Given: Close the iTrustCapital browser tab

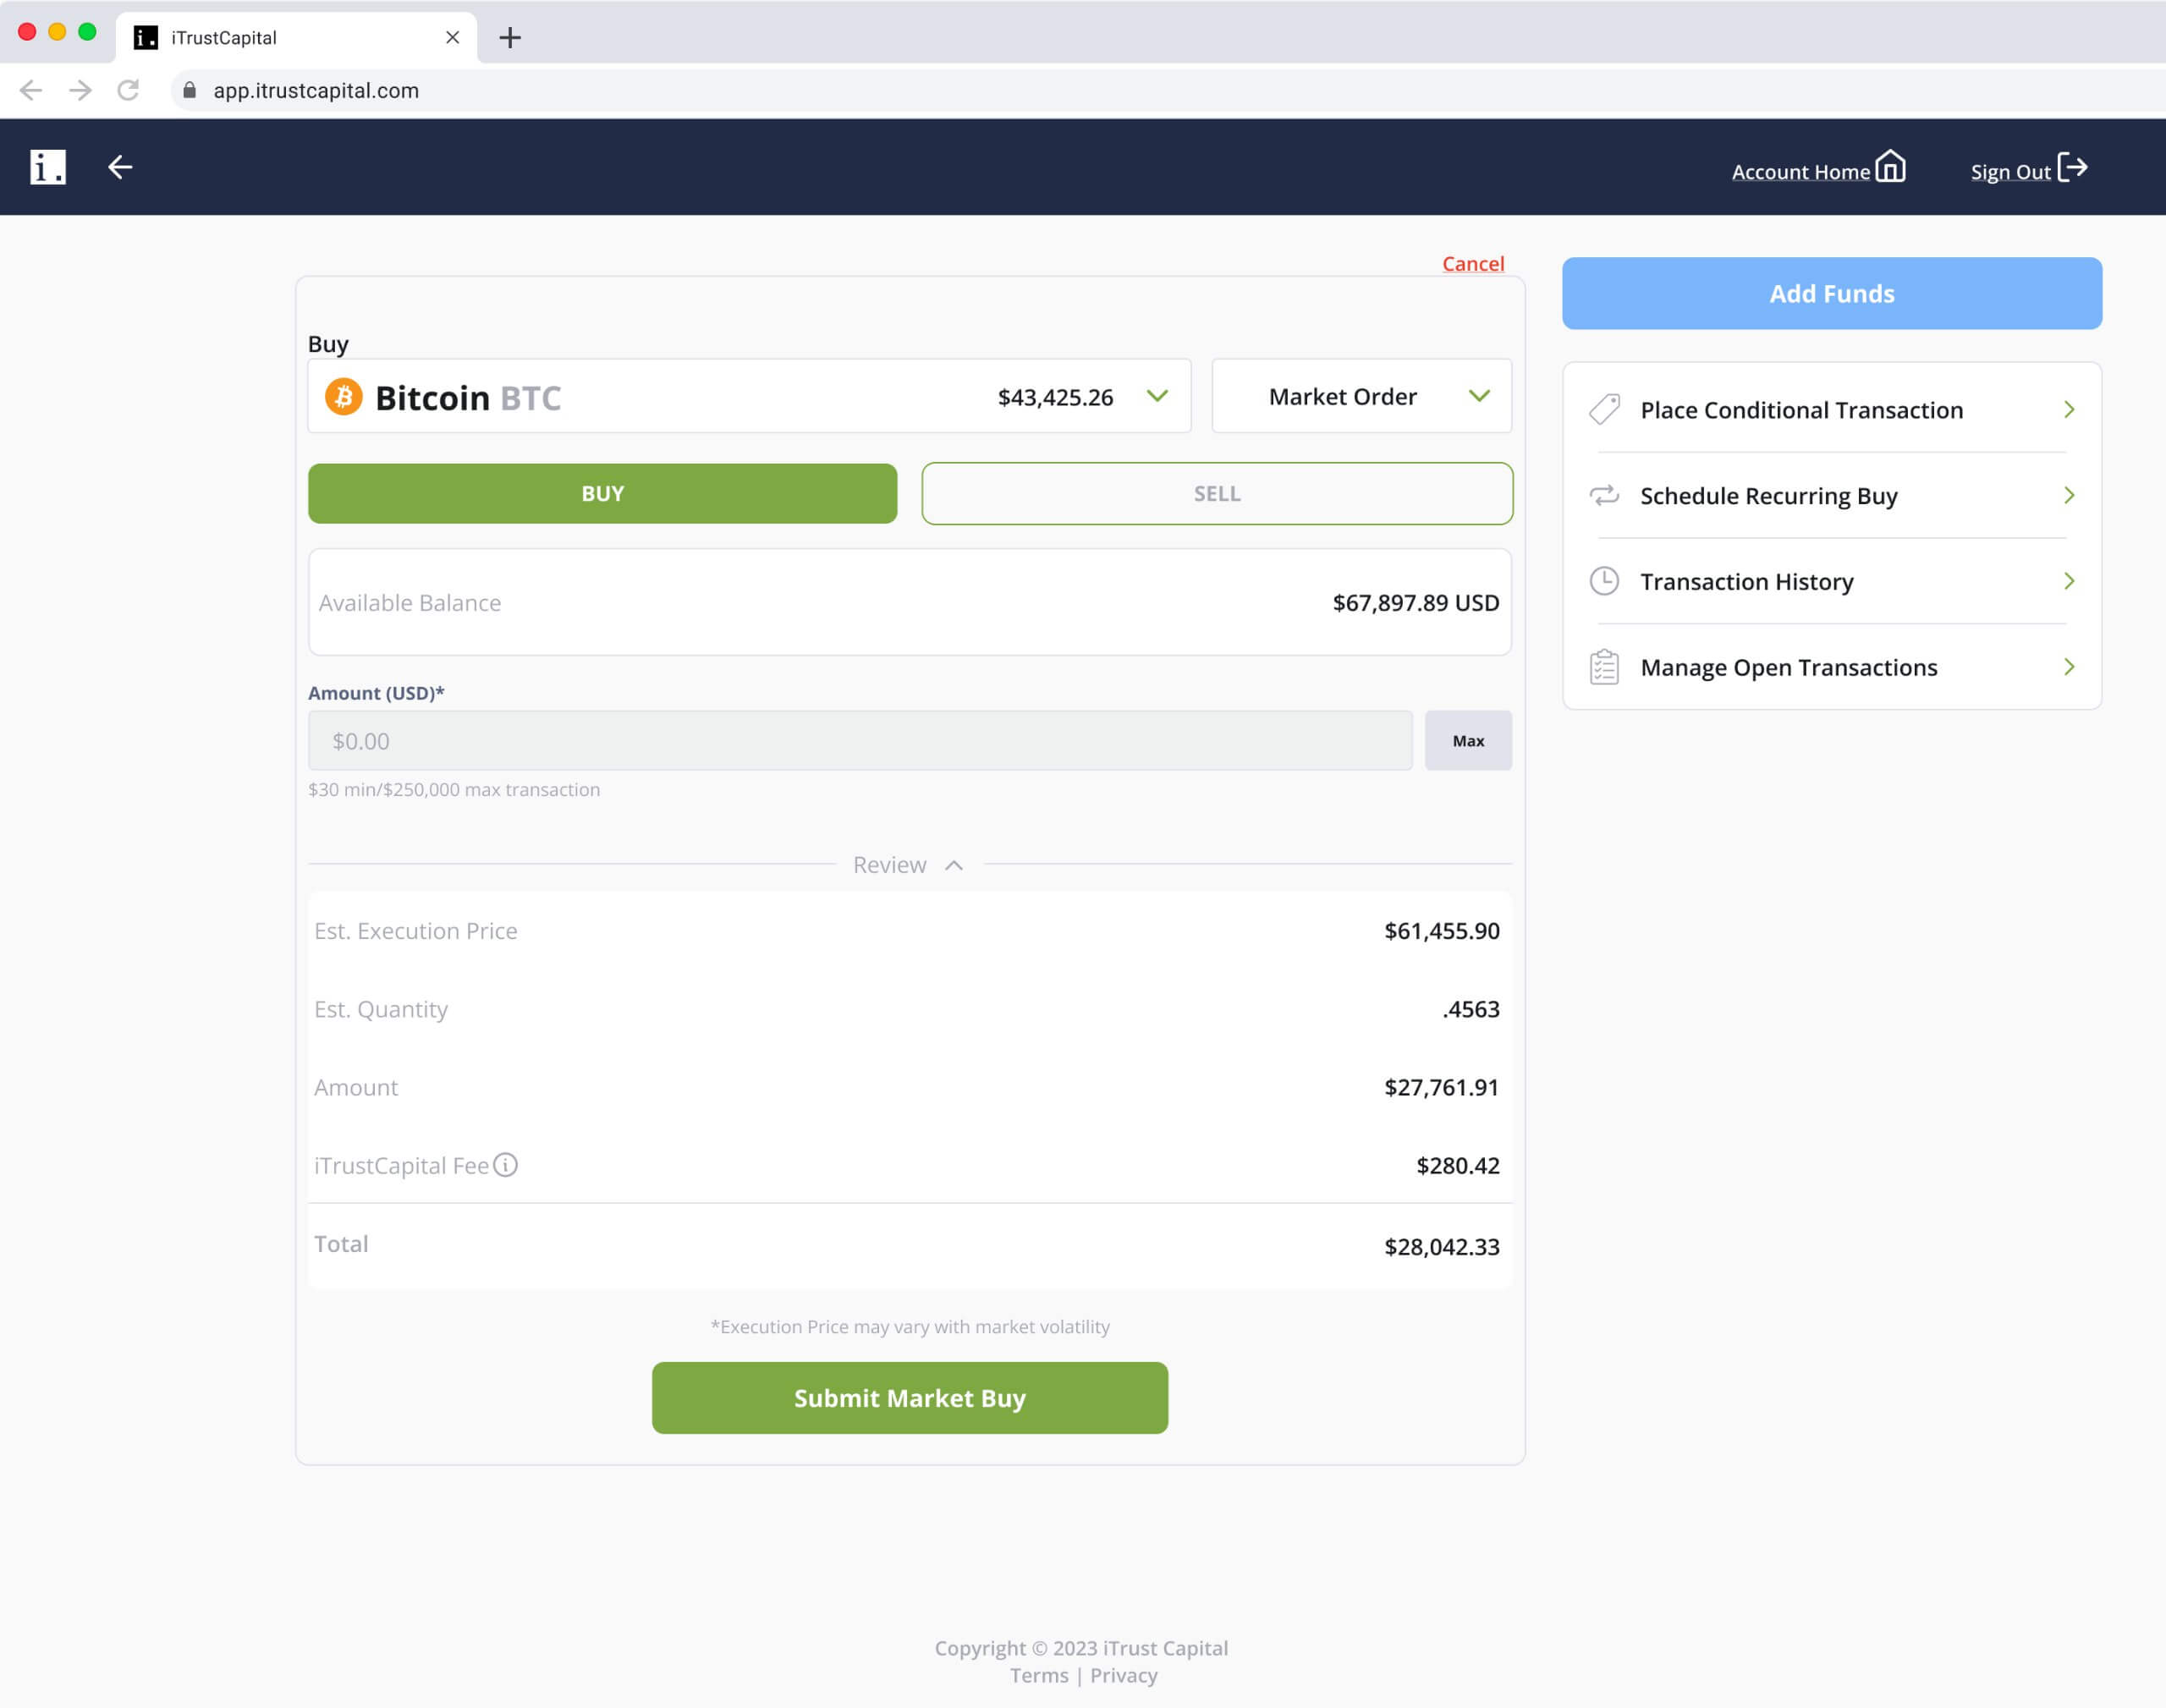Looking at the screenshot, I should [x=453, y=38].
